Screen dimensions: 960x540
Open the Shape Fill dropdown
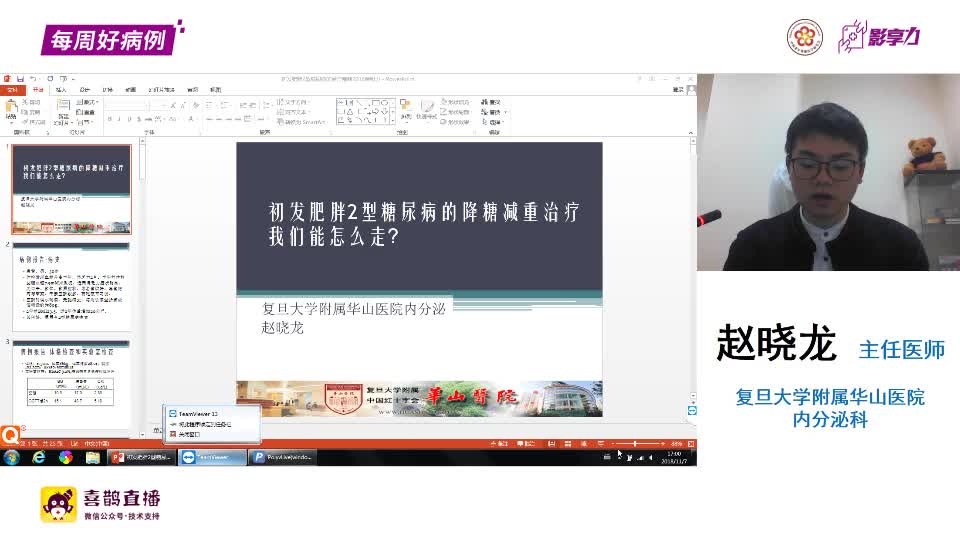pos(456,102)
